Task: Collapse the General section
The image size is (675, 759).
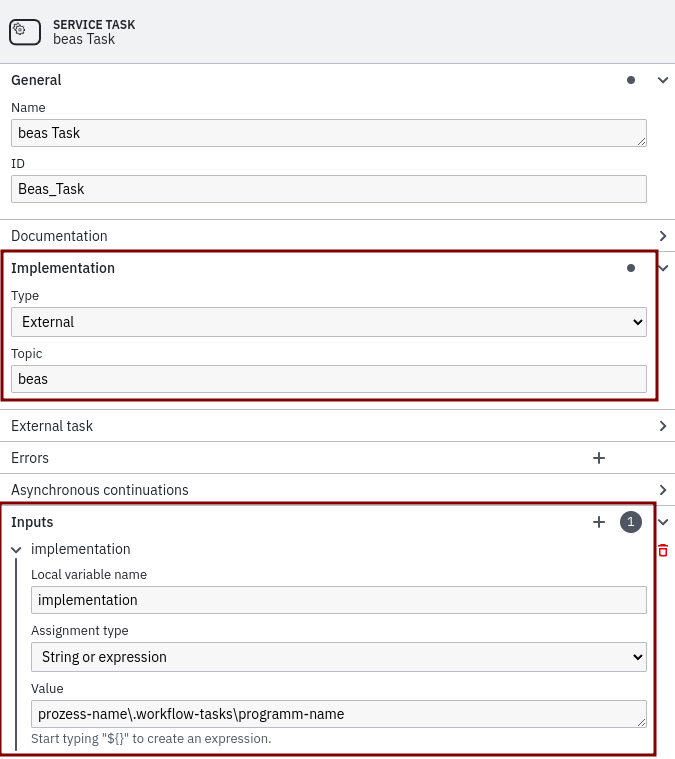Action: coord(662,80)
